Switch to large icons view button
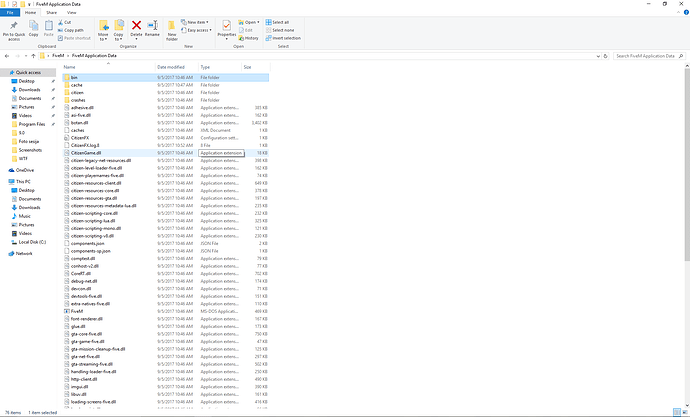Screen dimensions: 690x417 684,413
